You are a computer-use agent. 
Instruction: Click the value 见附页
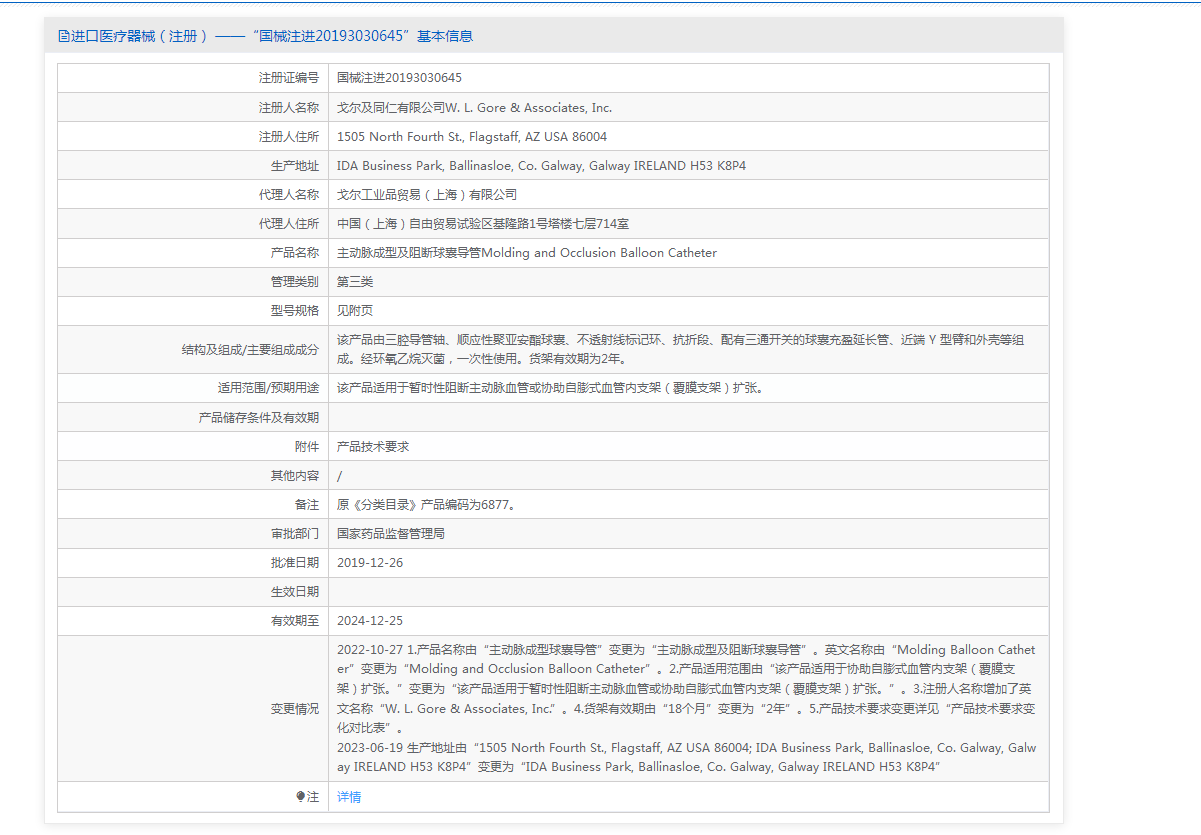355,310
